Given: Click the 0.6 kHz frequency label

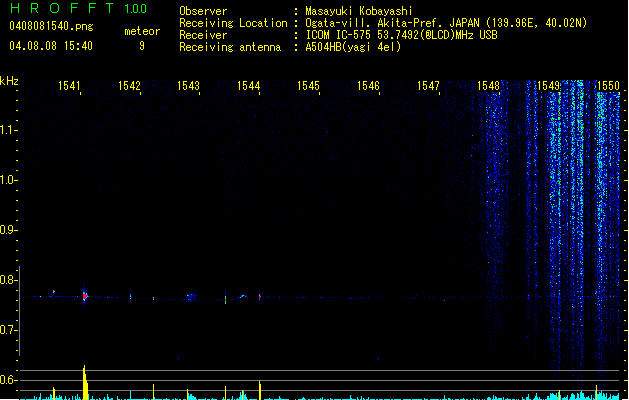Looking at the screenshot, I should coord(8,380).
